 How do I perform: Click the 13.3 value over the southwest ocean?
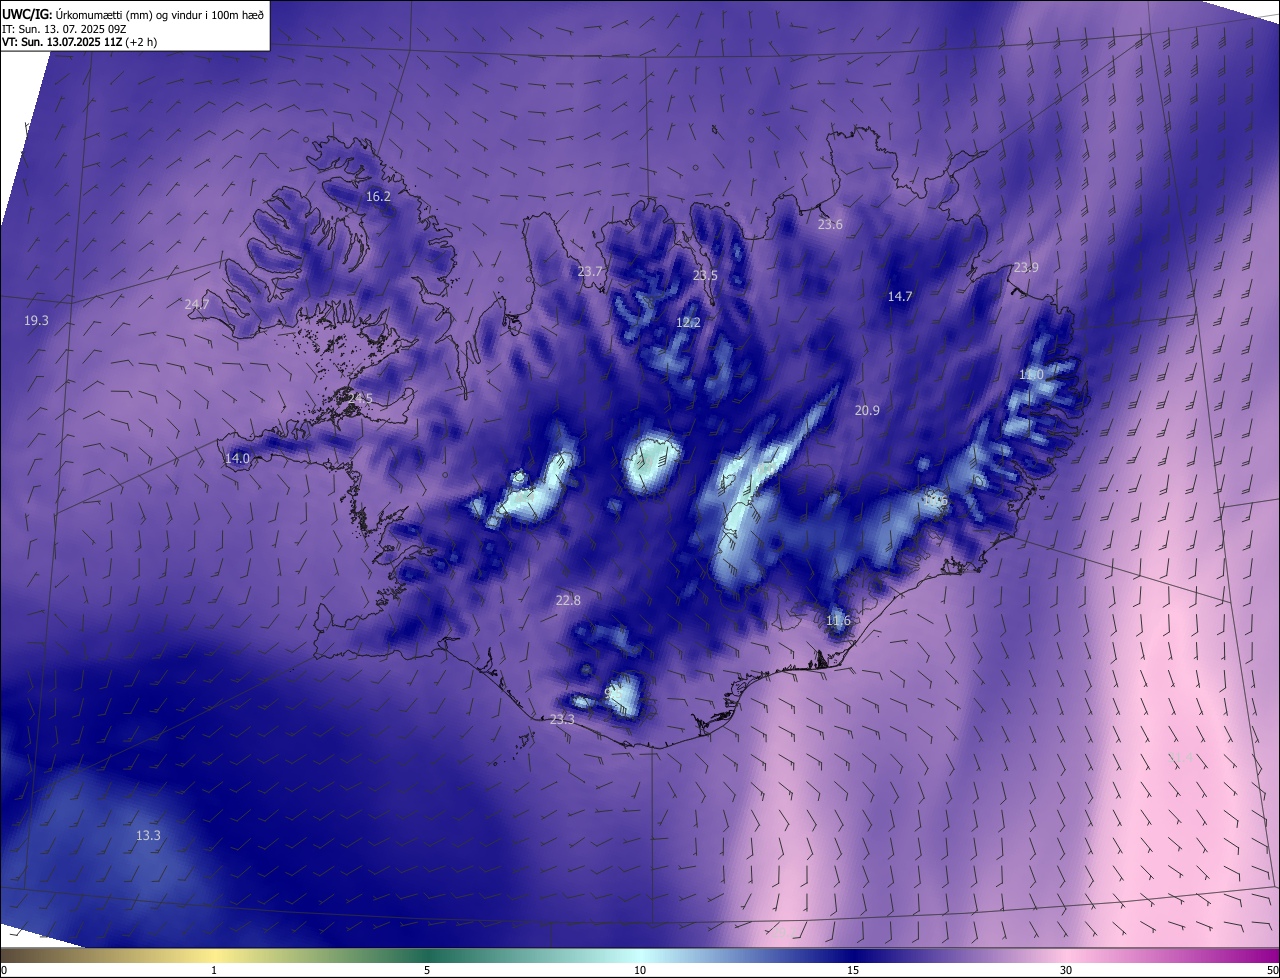point(148,835)
